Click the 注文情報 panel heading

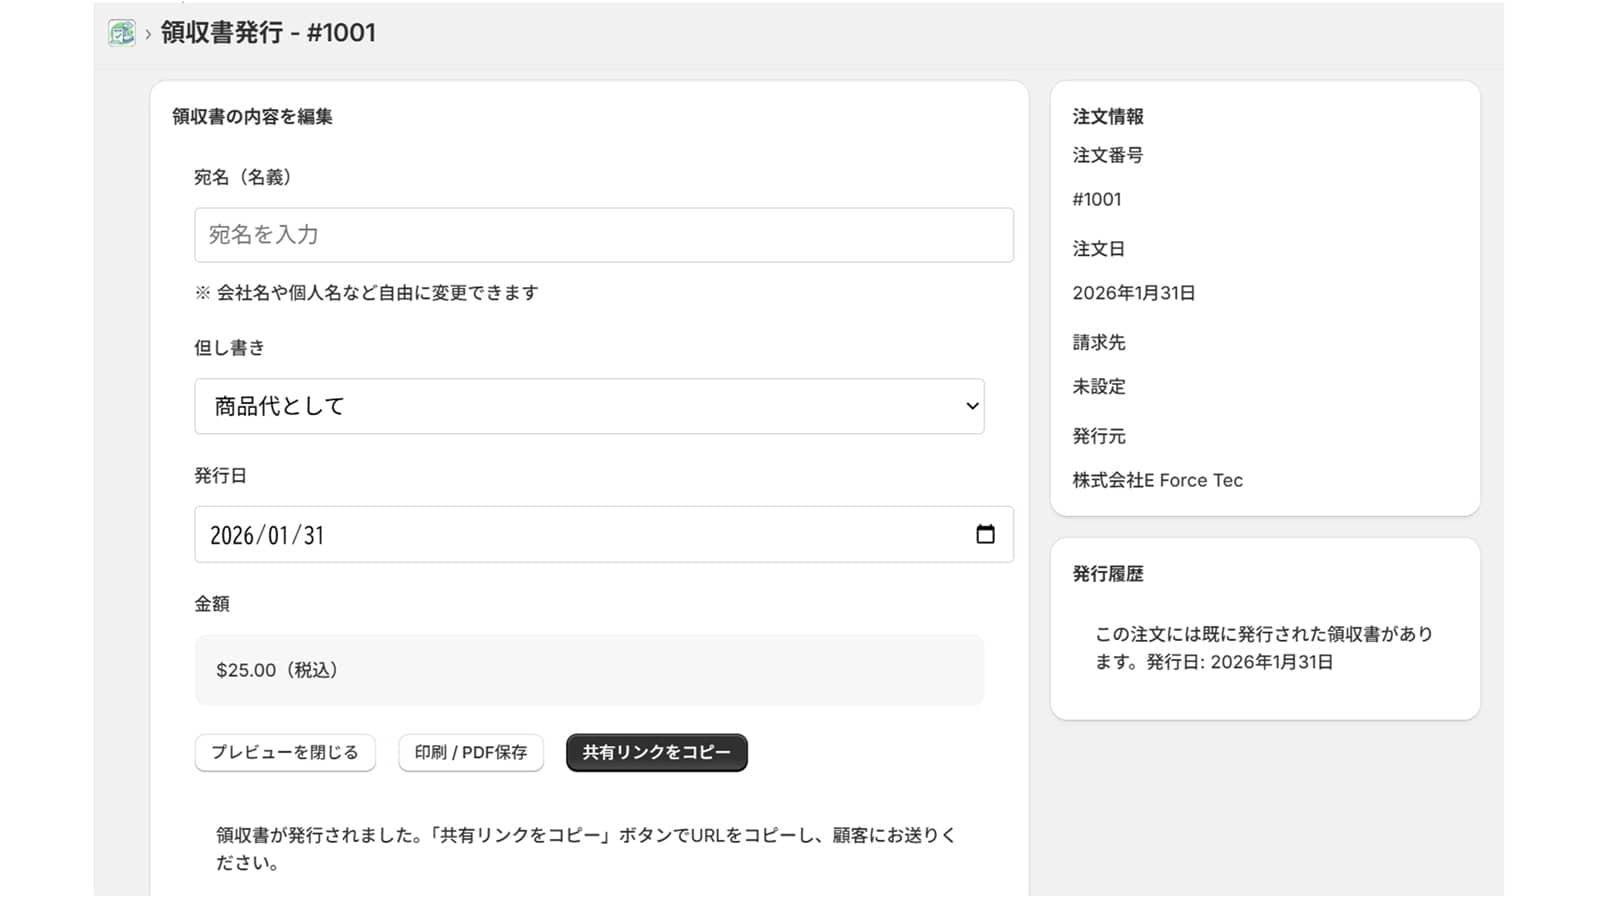click(1105, 116)
